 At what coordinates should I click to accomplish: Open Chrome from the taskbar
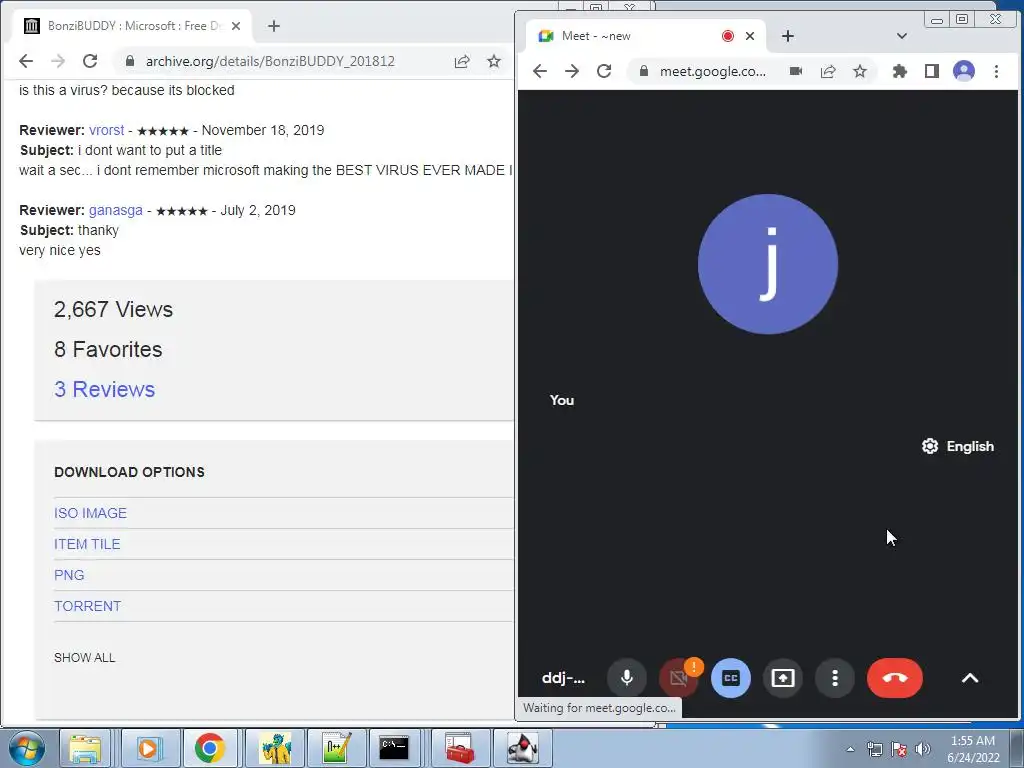coord(209,748)
